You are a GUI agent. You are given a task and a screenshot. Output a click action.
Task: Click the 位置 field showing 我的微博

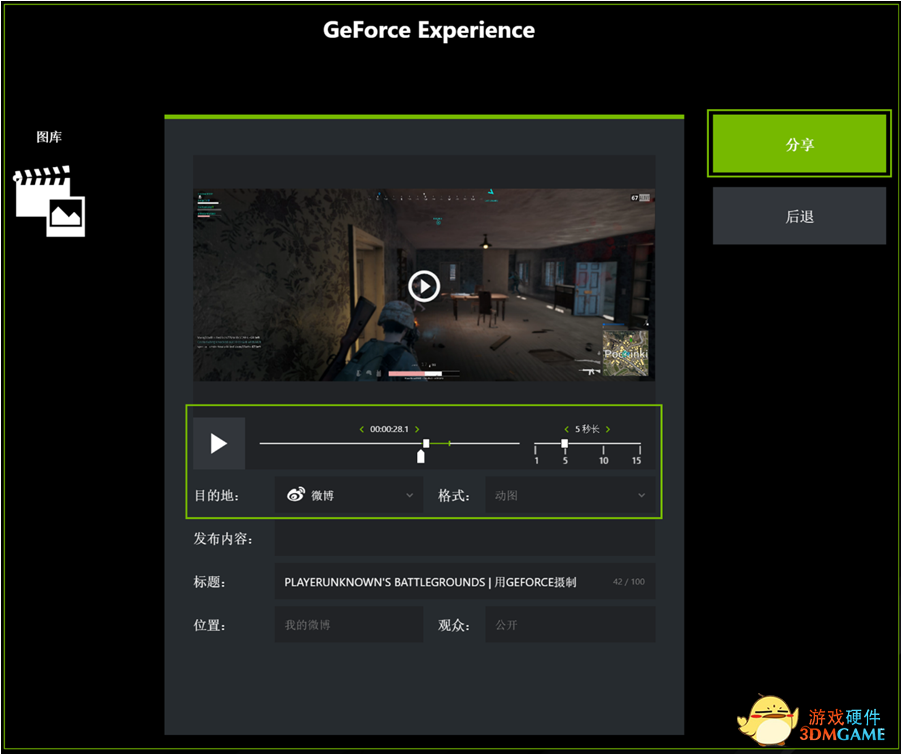349,625
